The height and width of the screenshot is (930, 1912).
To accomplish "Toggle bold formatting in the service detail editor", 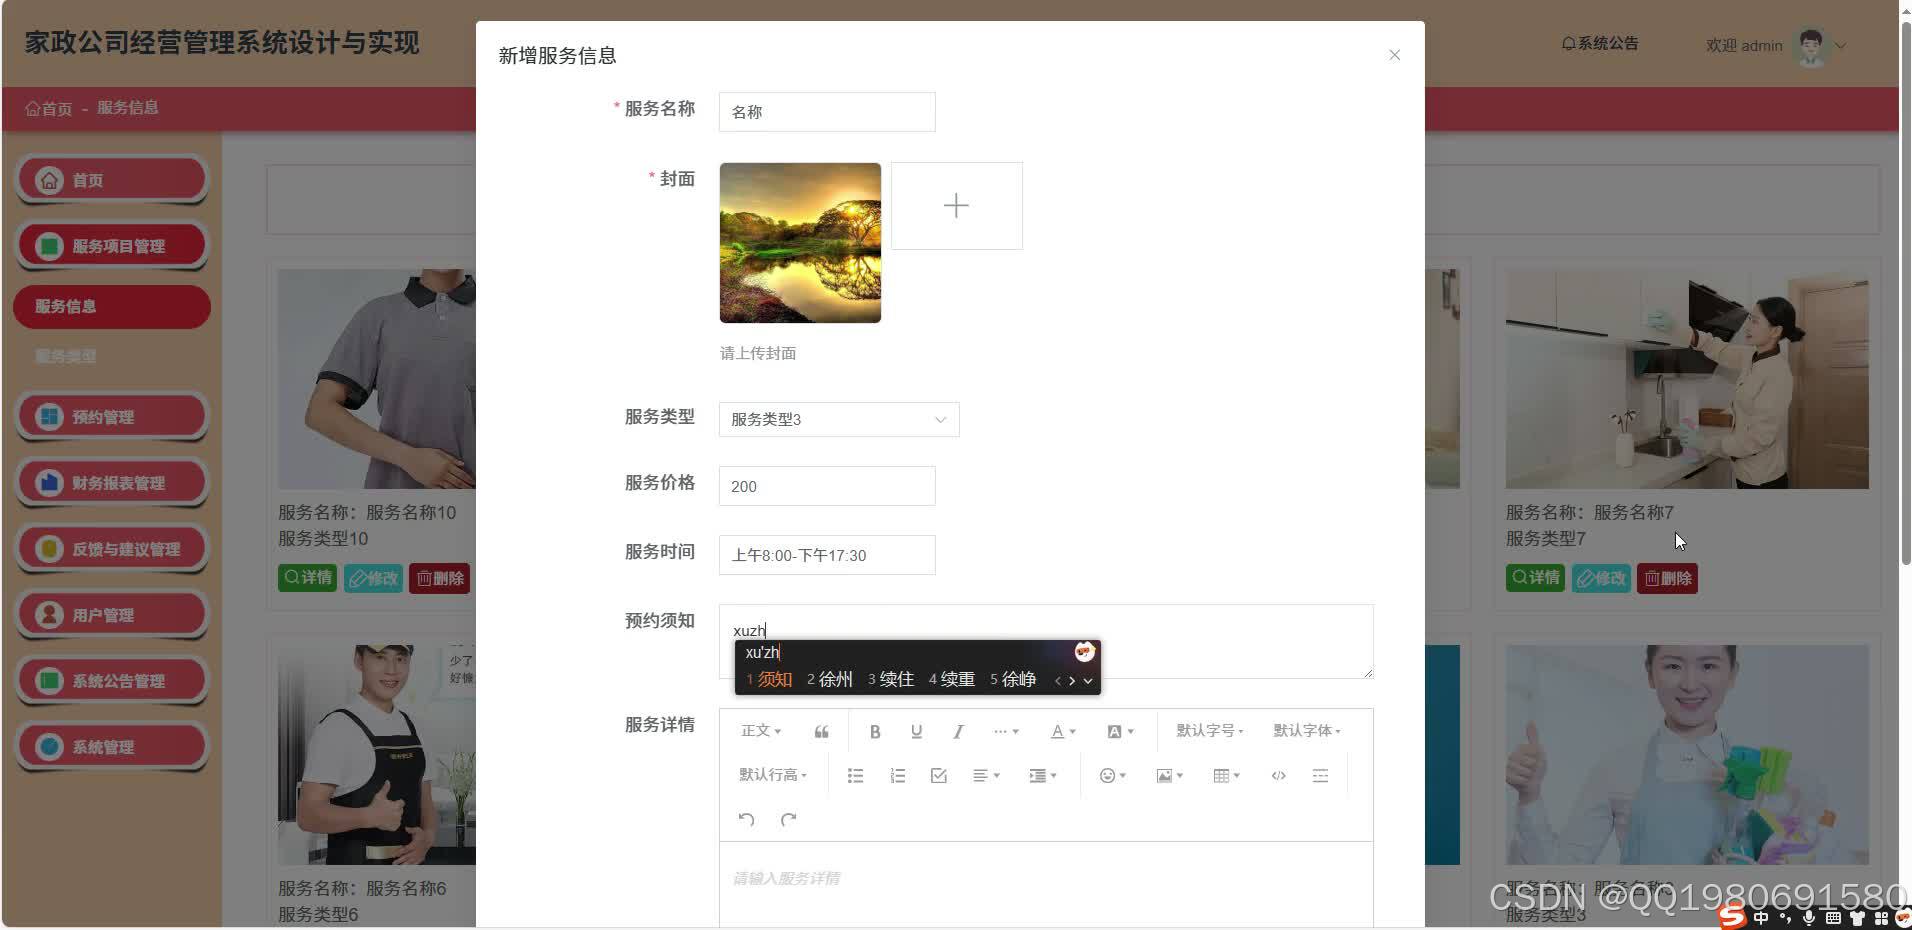I will point(874,731).
